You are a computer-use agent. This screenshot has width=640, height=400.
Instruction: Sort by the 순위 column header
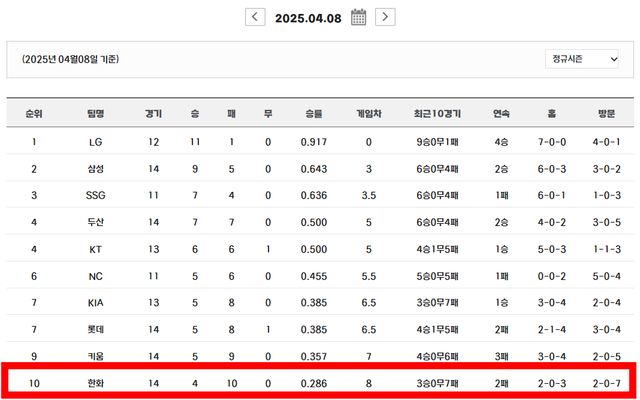coord(34,113)
